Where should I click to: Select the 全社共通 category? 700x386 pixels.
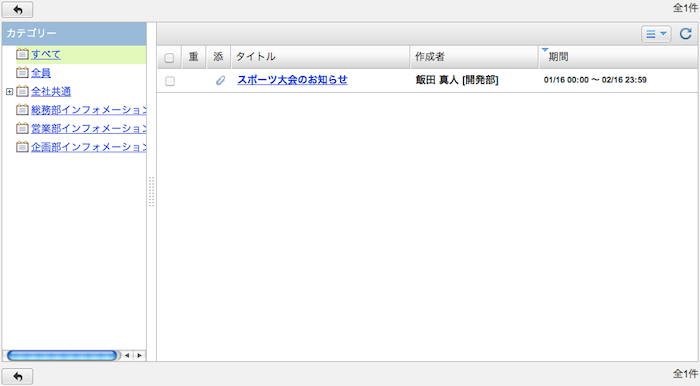tap(51, 91)
